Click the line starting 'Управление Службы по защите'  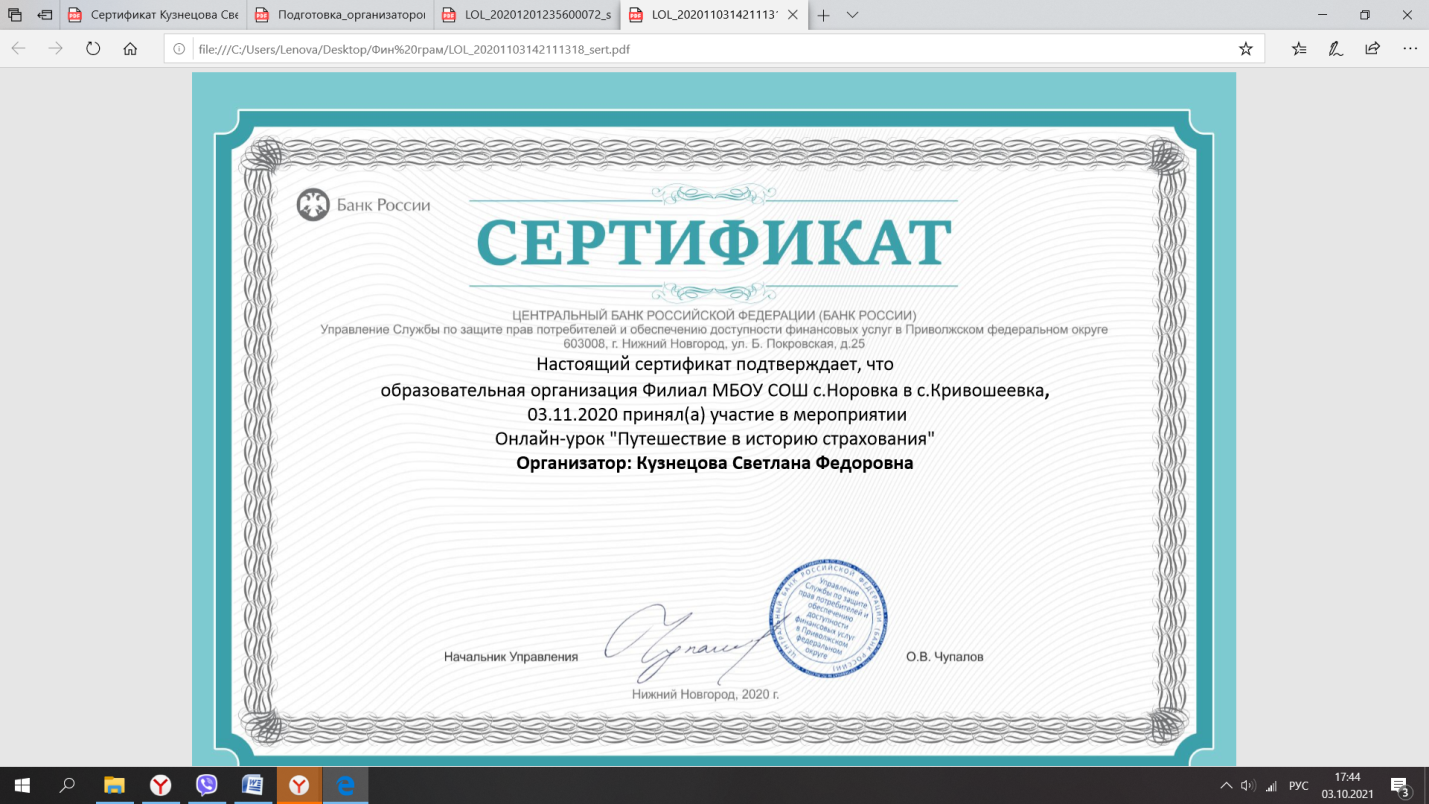coord(714,330)
